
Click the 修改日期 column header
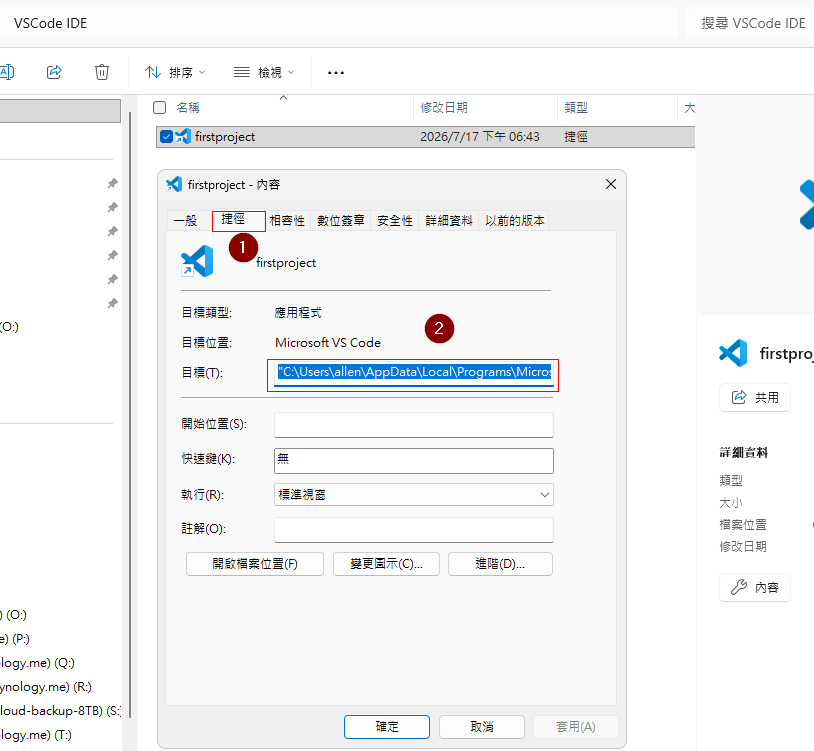(444, 107)
